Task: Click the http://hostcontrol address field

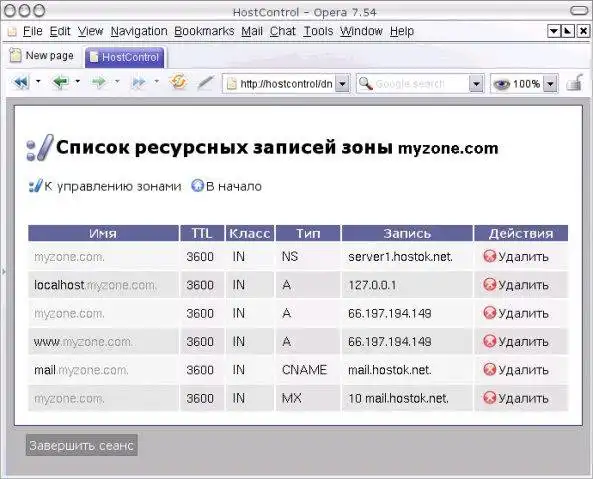Action: 286,84
